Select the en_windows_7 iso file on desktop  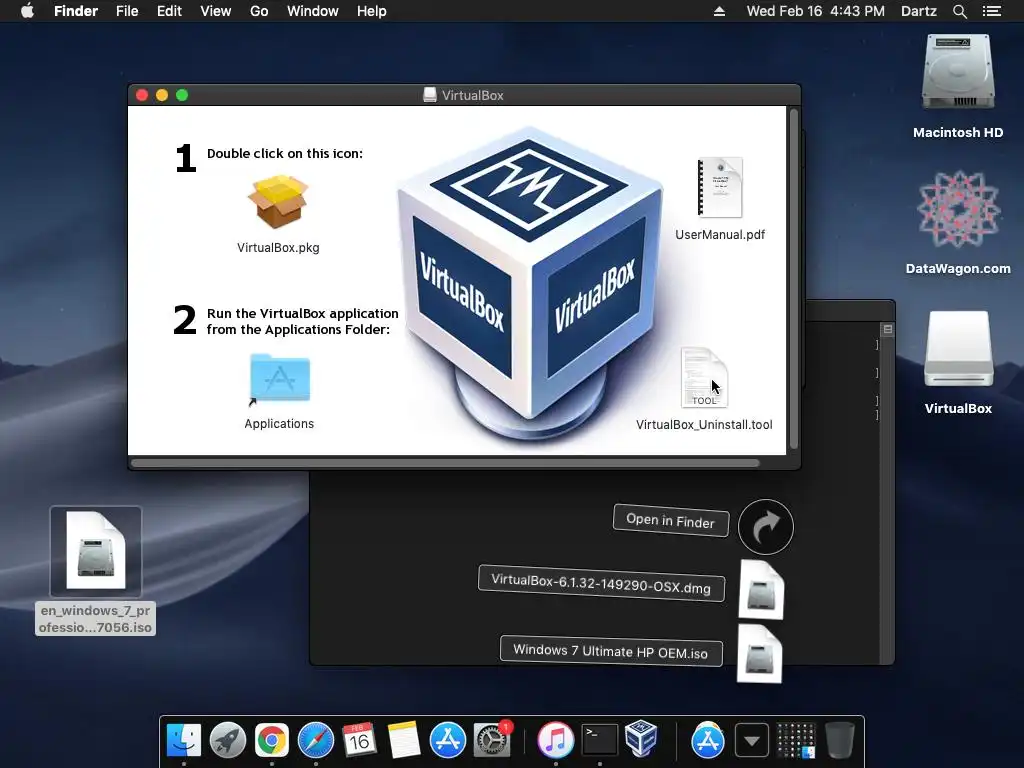click(x=96, y=551)
